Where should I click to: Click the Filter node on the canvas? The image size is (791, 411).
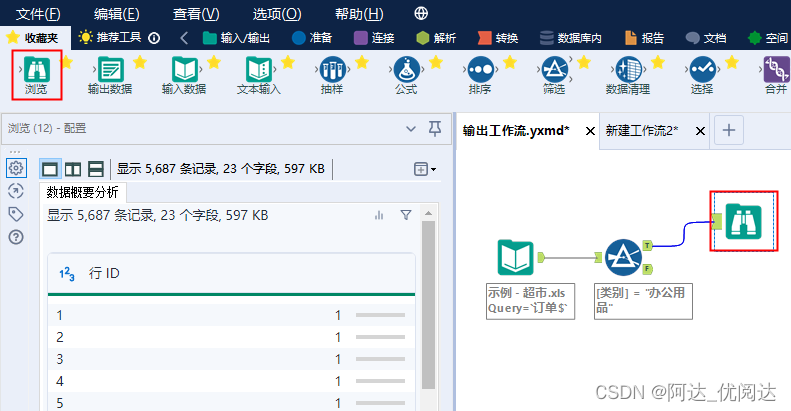[x=624, y=257]
